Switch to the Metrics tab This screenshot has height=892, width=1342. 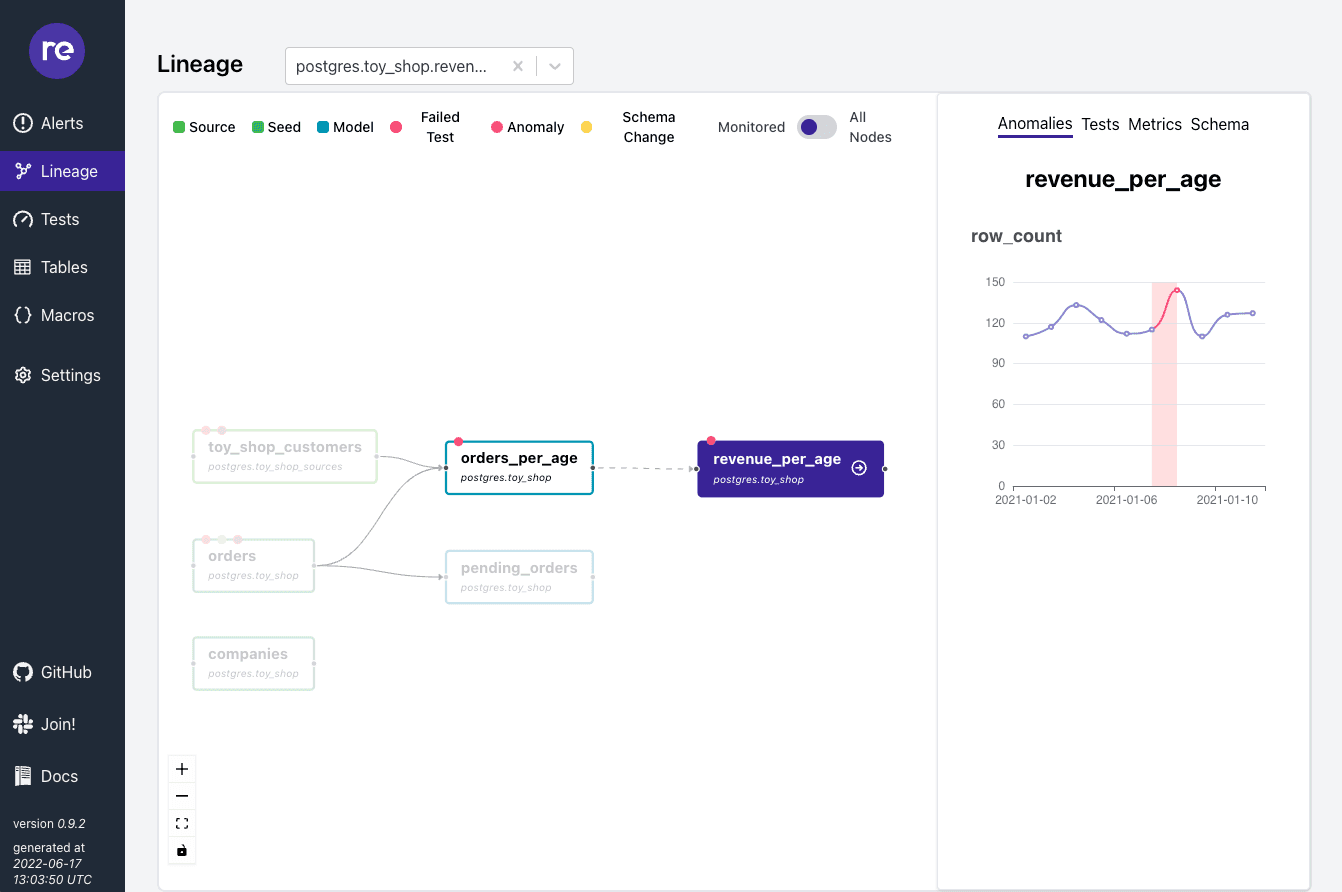[x=1155, y=124]
